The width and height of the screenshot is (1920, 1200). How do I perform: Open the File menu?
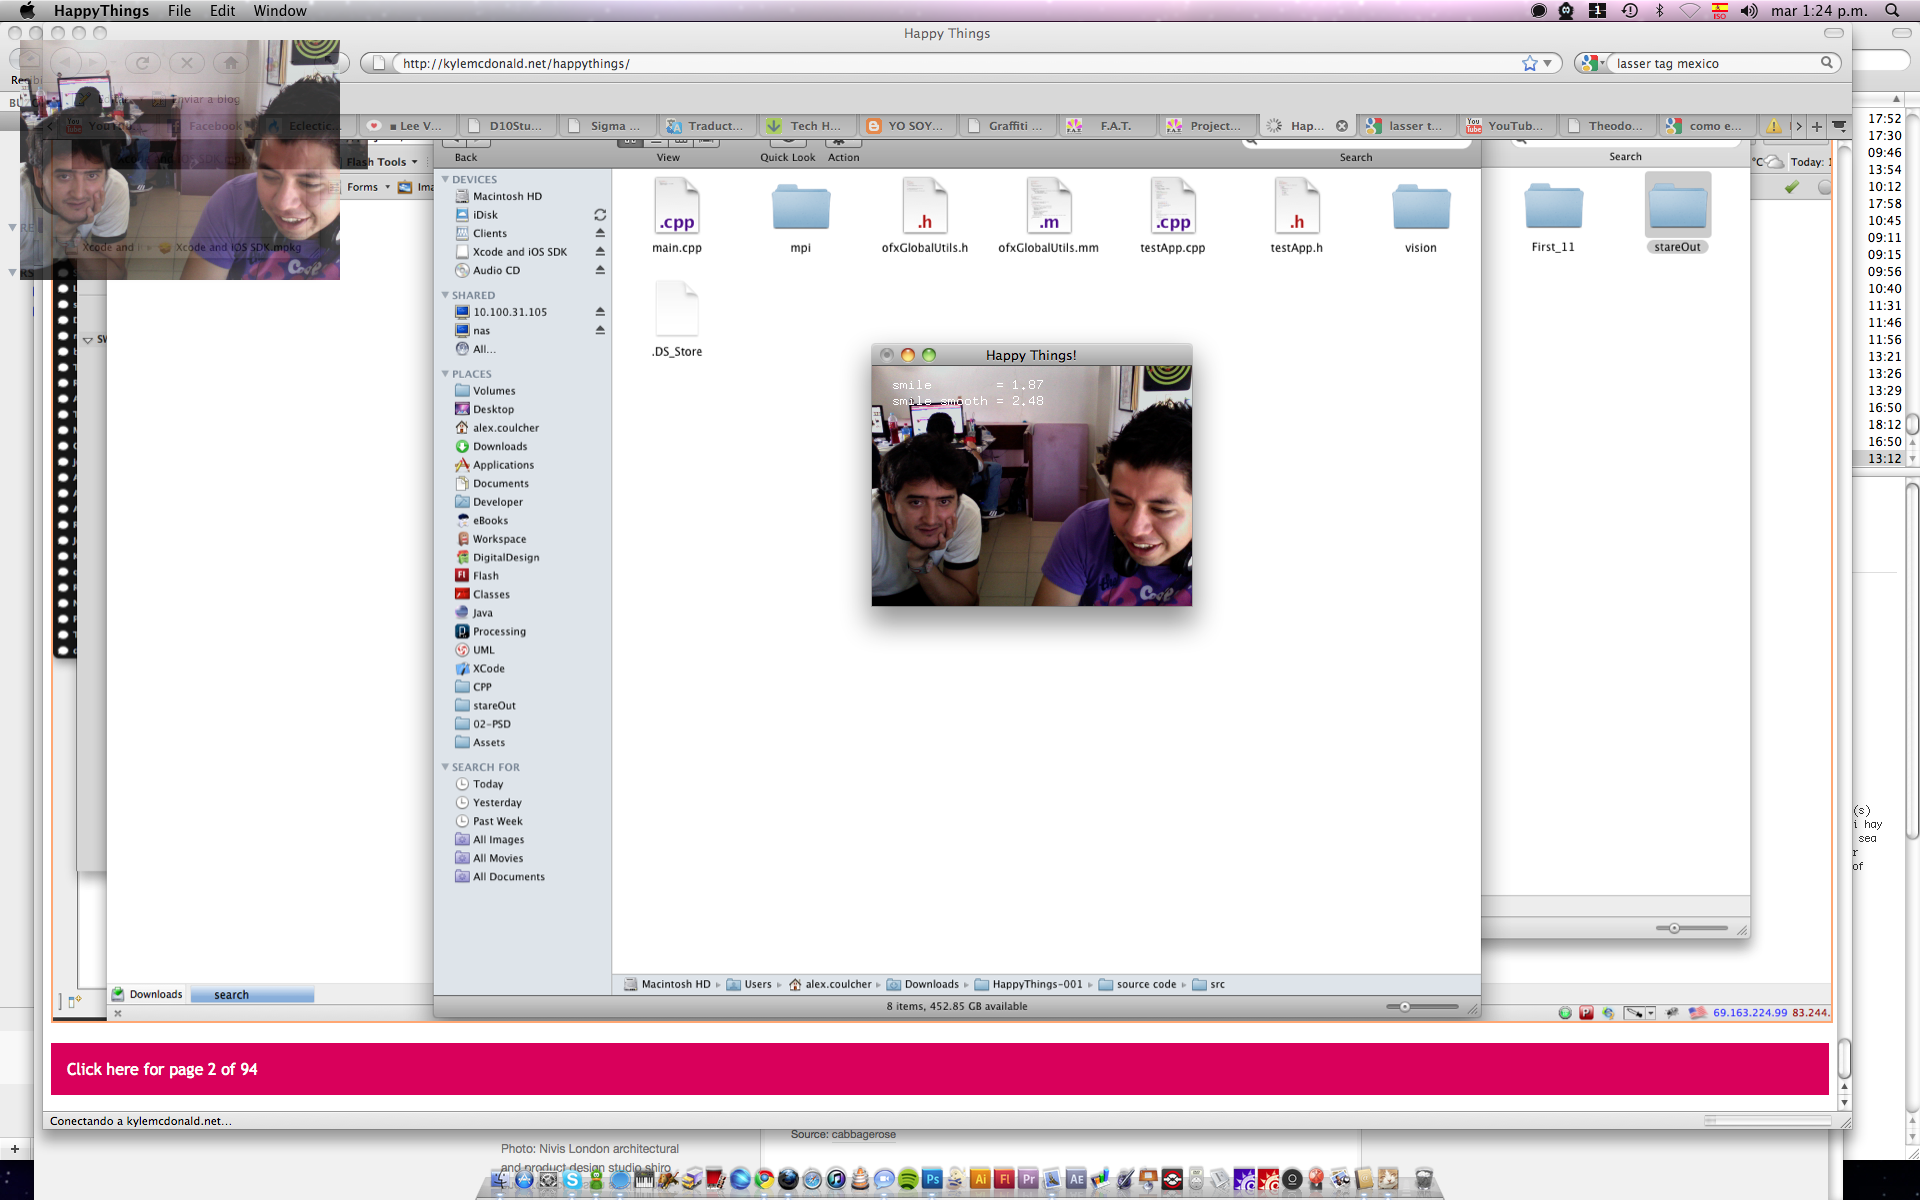[x=179, y=10]
